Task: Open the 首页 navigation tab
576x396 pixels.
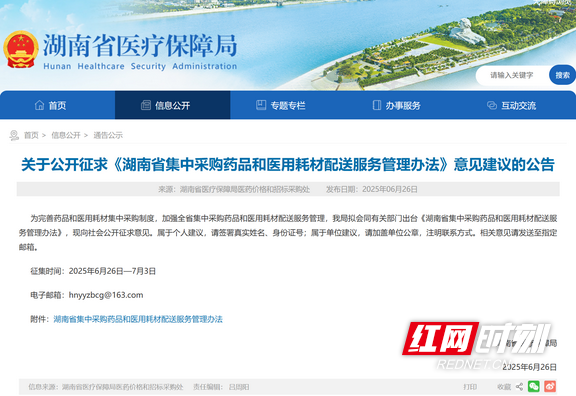Action: click(x=58, y=105)
